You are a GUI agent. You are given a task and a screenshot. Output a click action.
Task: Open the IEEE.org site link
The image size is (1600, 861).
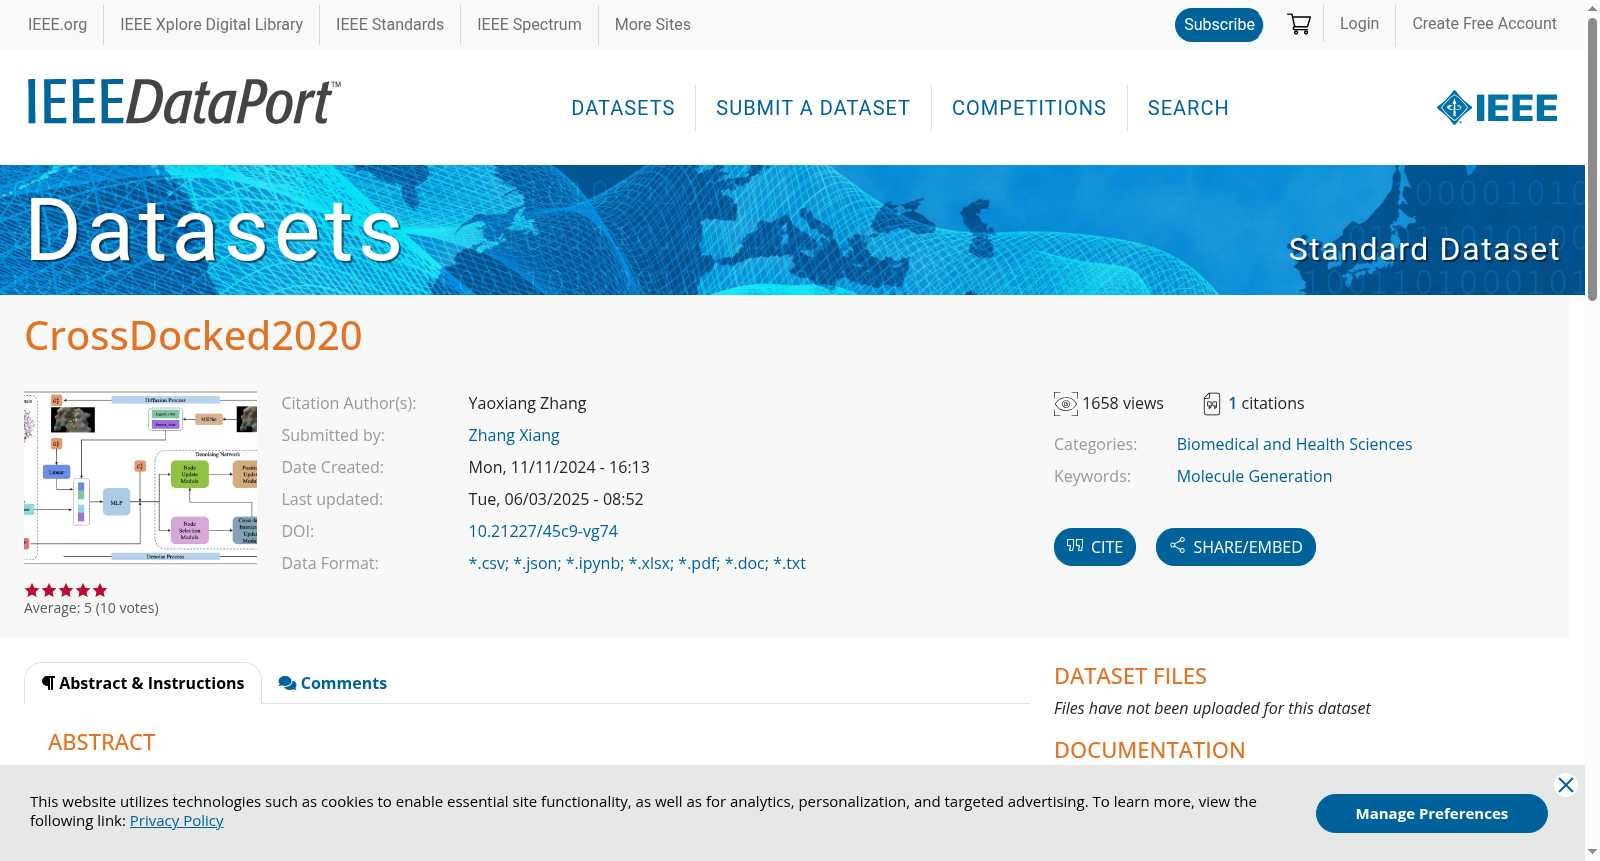(x=57, y=24)
